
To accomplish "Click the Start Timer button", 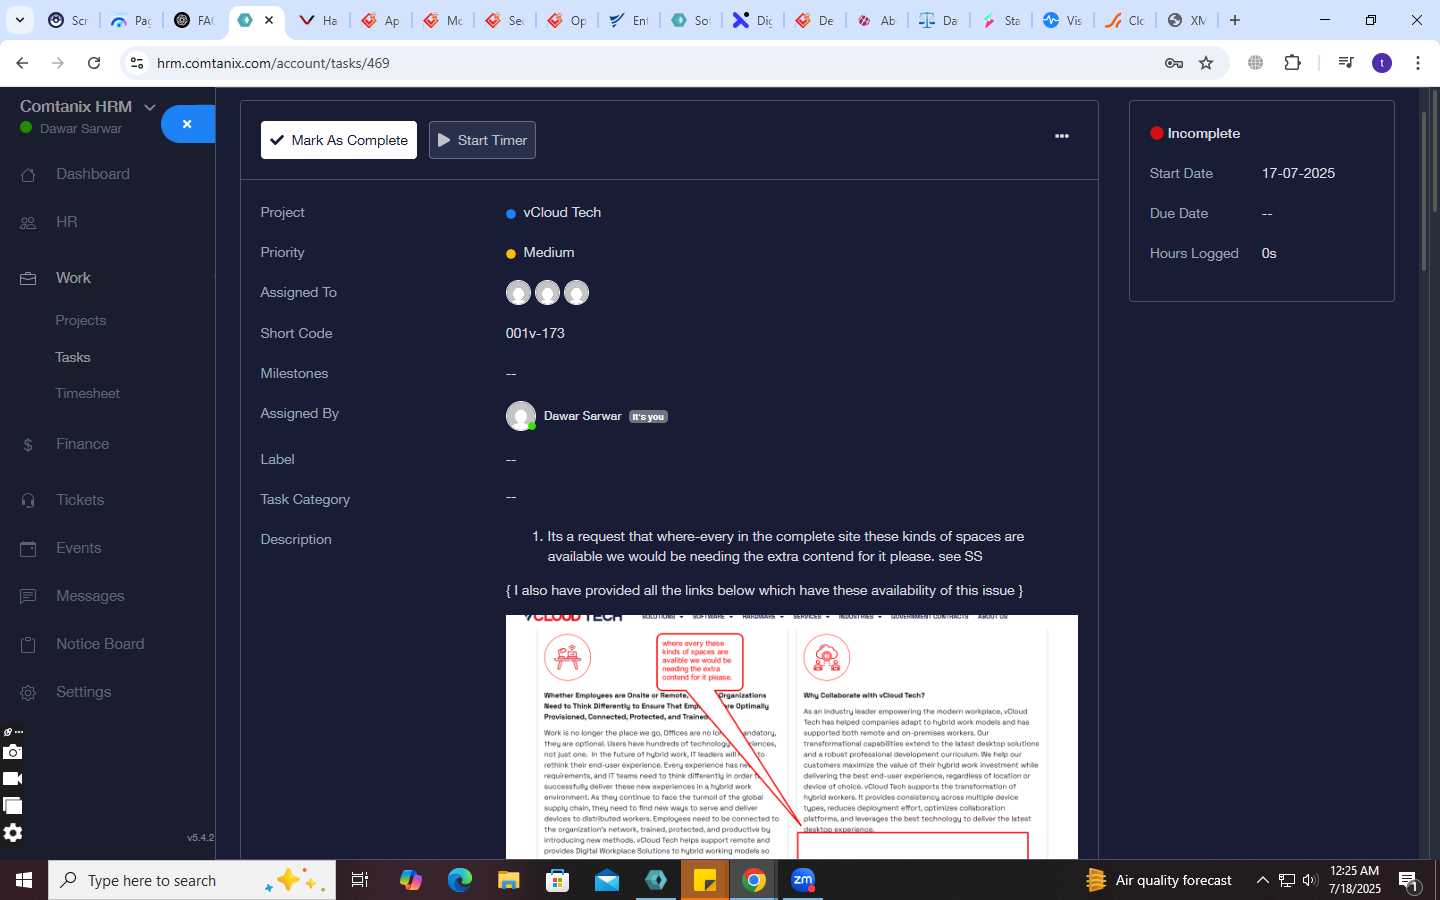I will click(x=482, y=140).
